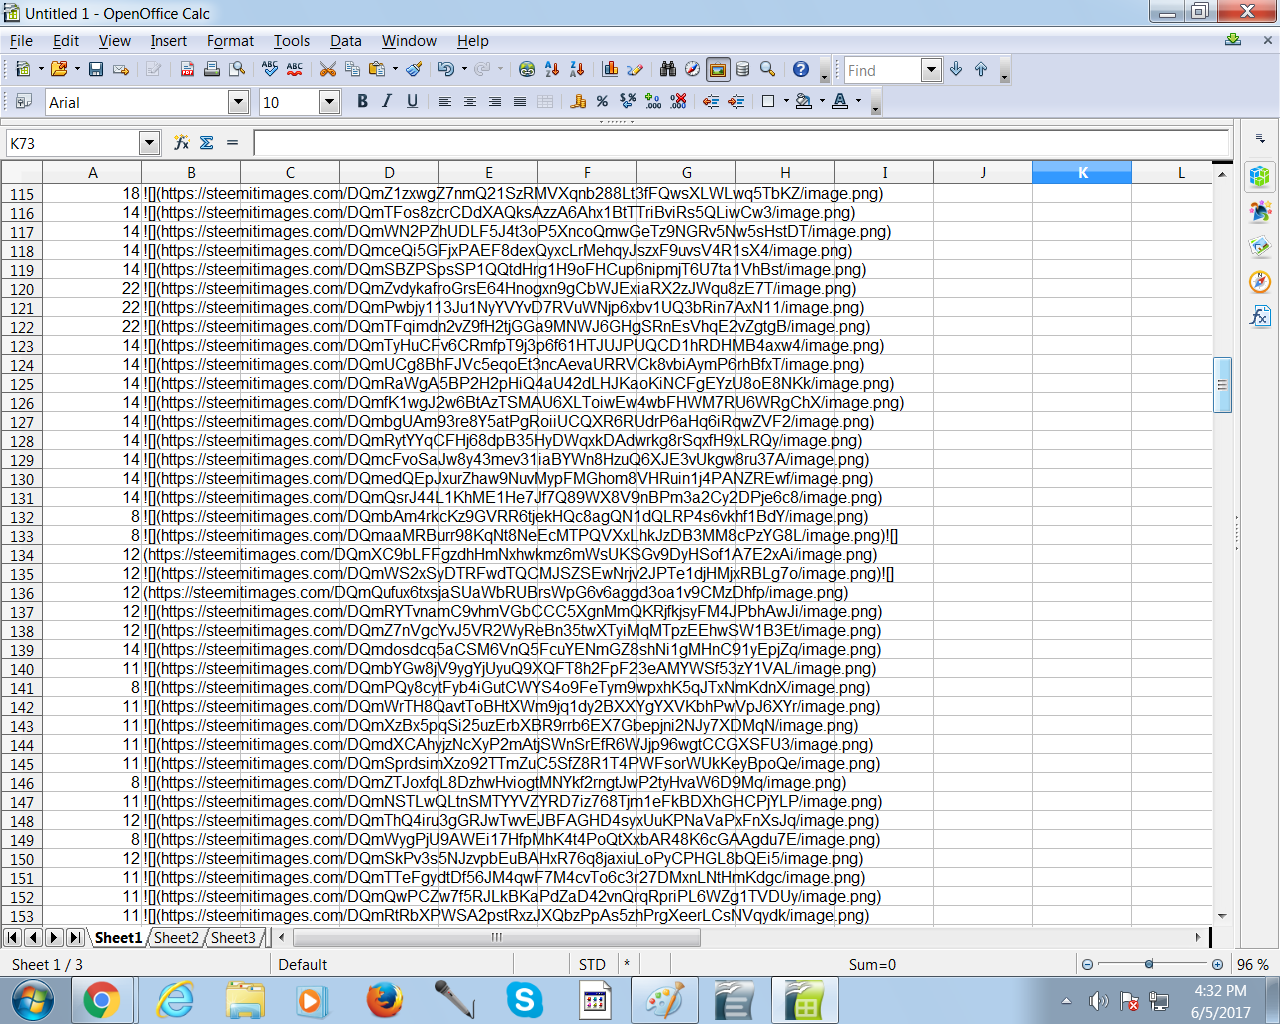Click Find Next down arrow

(956, 69)
